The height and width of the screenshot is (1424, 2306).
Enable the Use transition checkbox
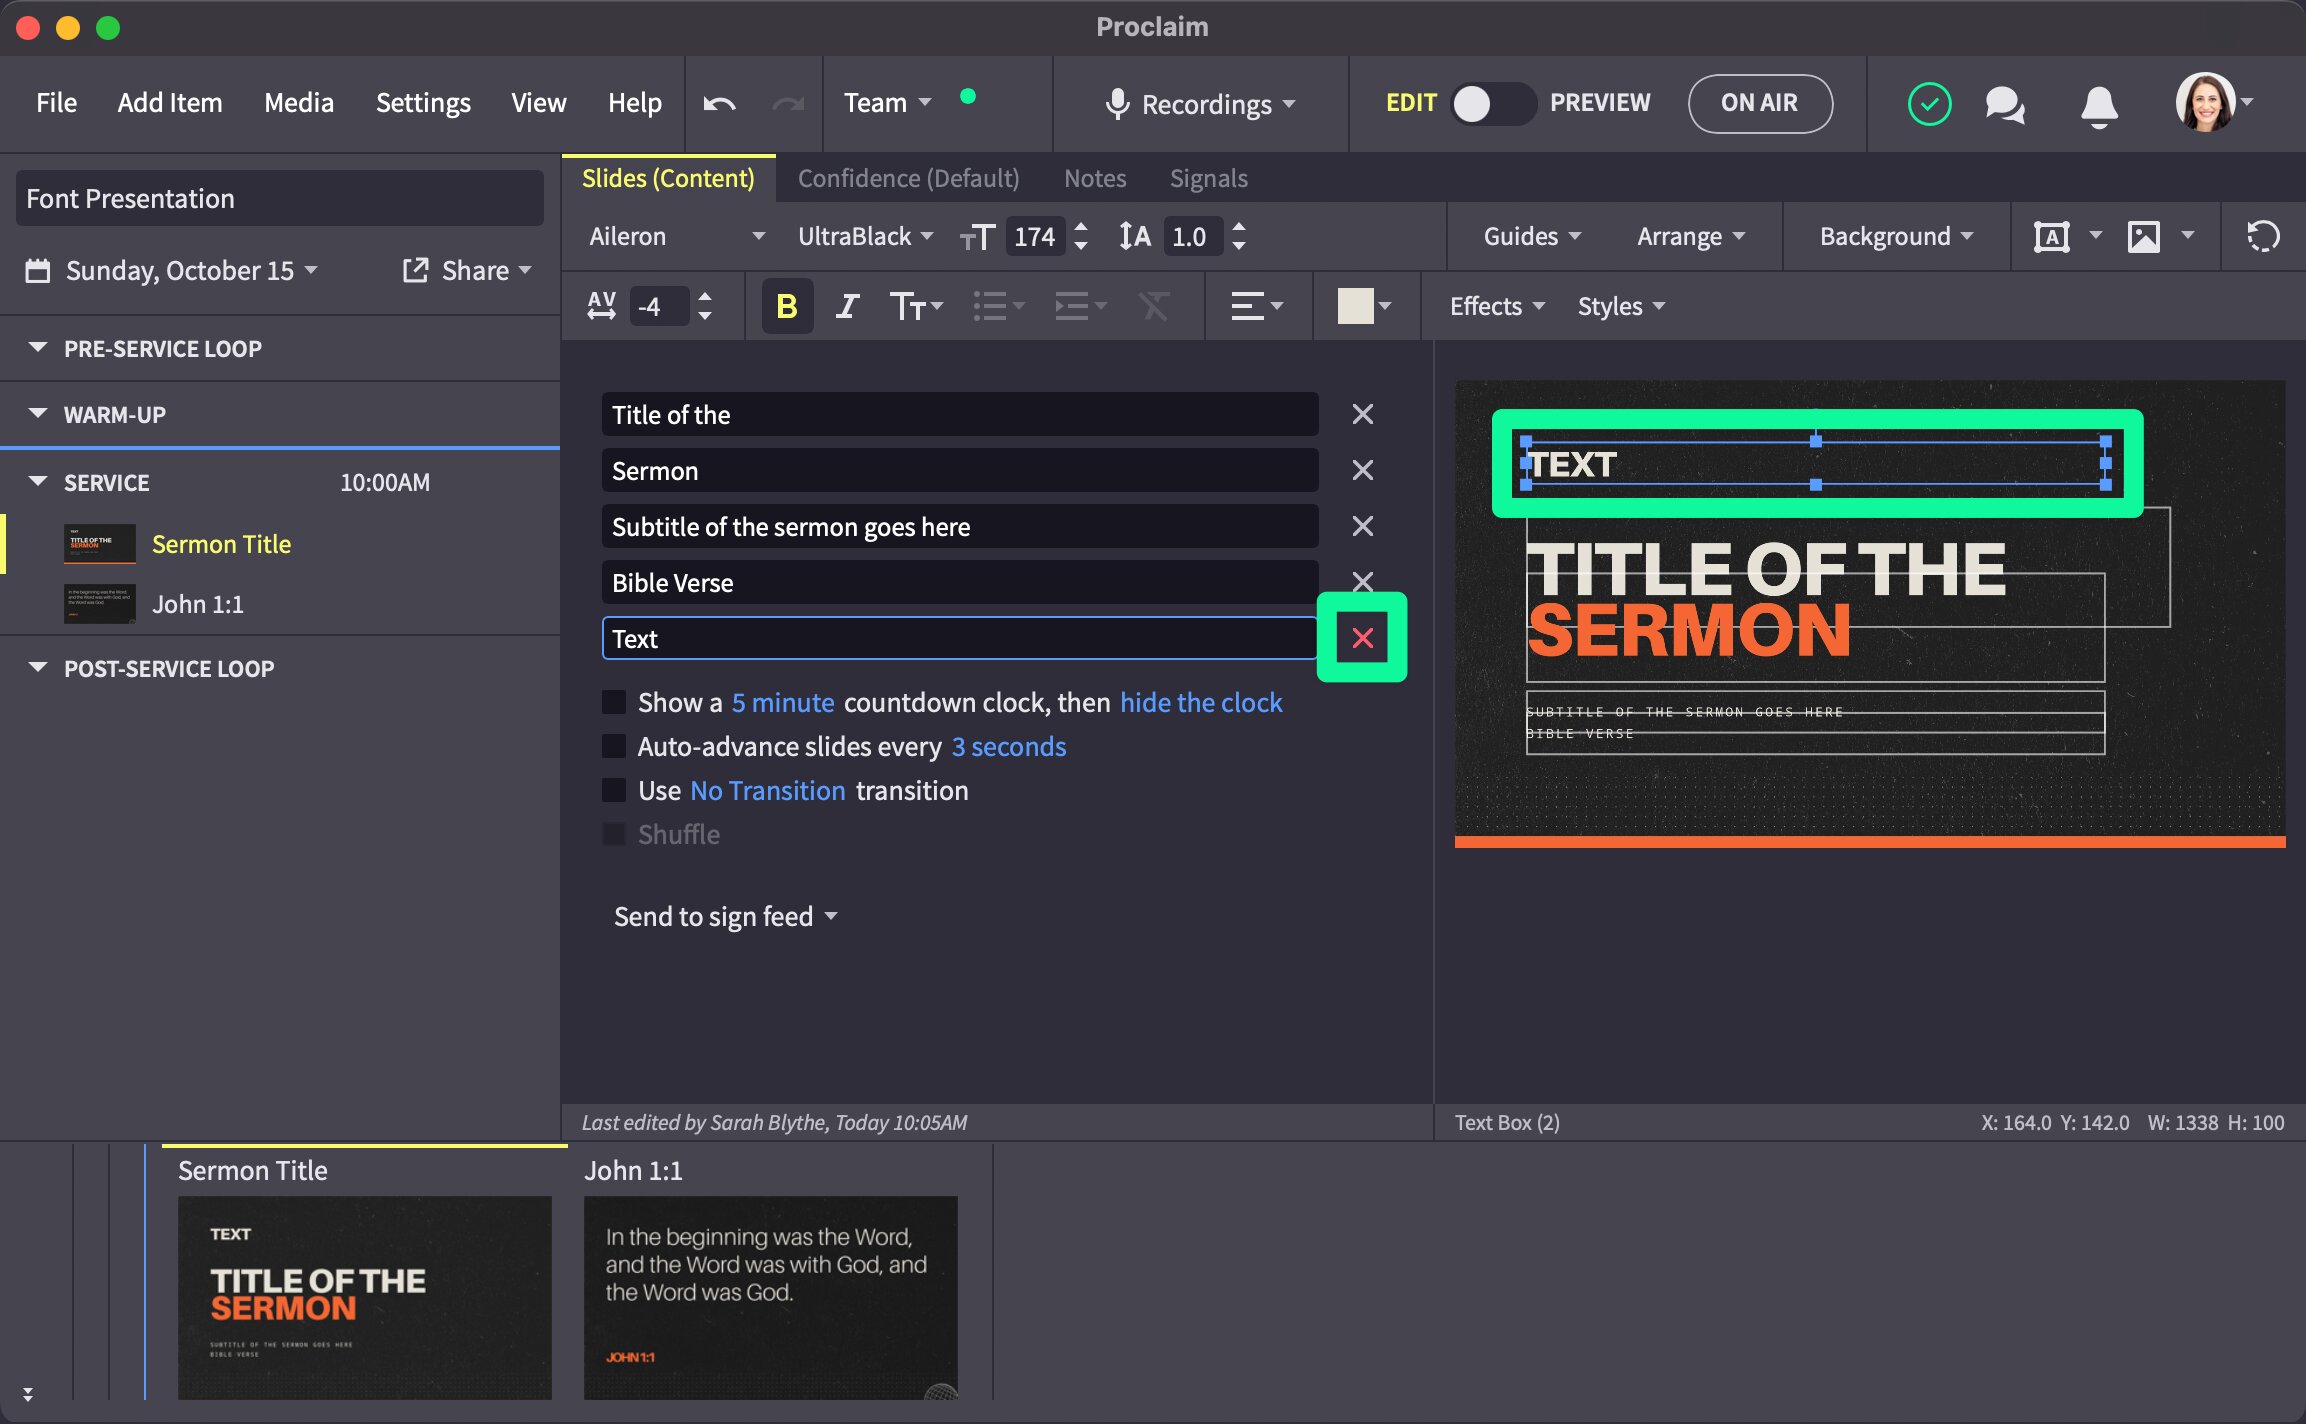point(614,790)
